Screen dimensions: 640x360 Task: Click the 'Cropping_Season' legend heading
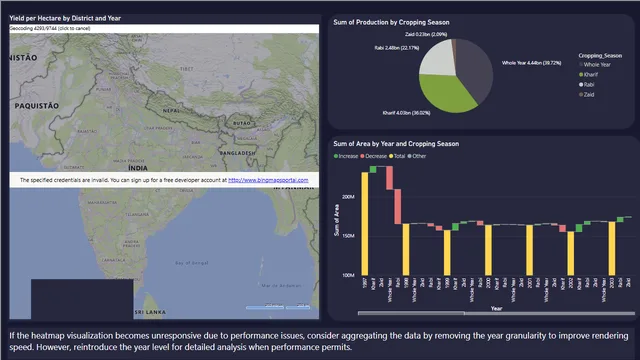[600, 56]
